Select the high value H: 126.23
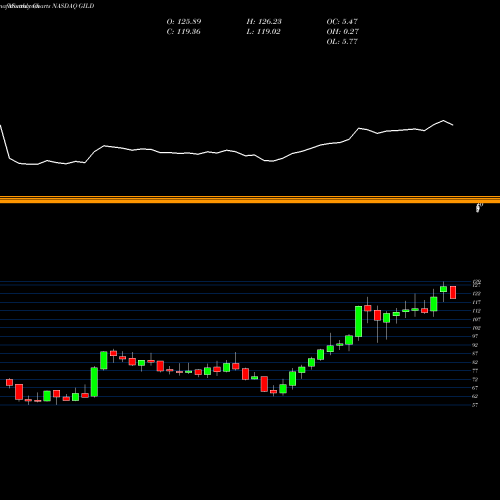Viewport: 500px width, 500px height. (x=264, y=22)
